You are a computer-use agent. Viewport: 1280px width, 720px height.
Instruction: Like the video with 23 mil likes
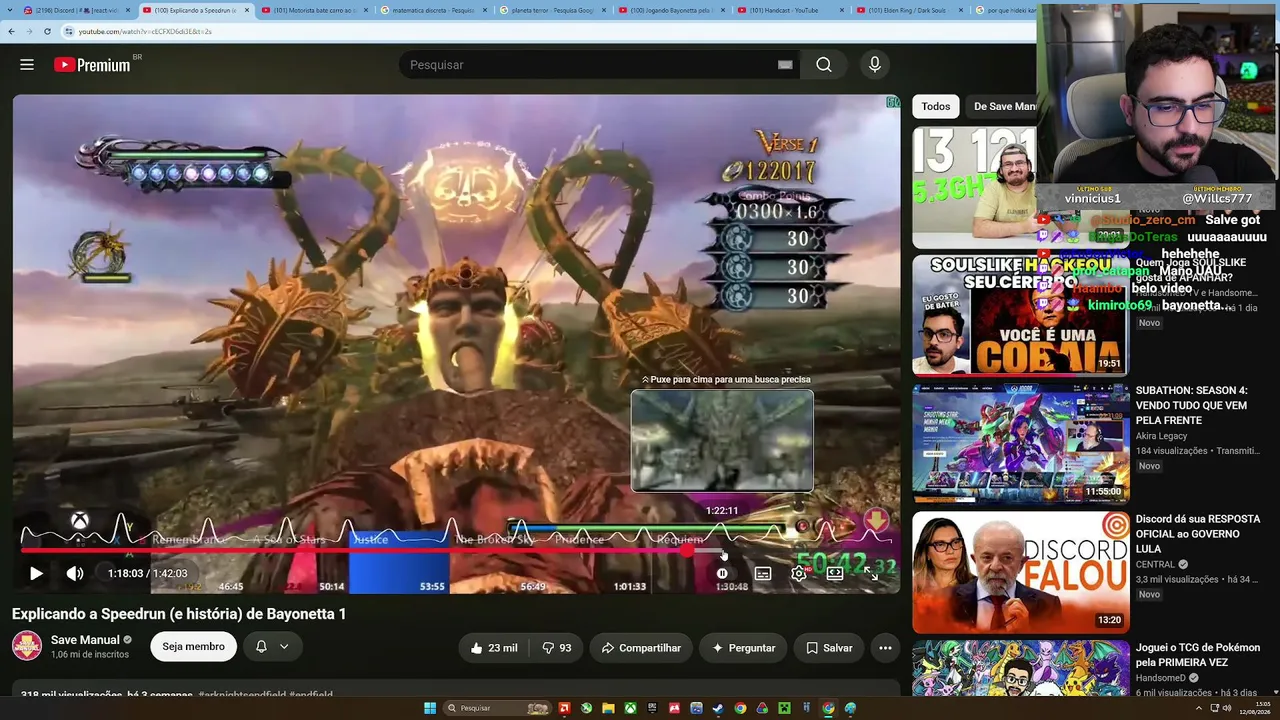coord(494,648)
